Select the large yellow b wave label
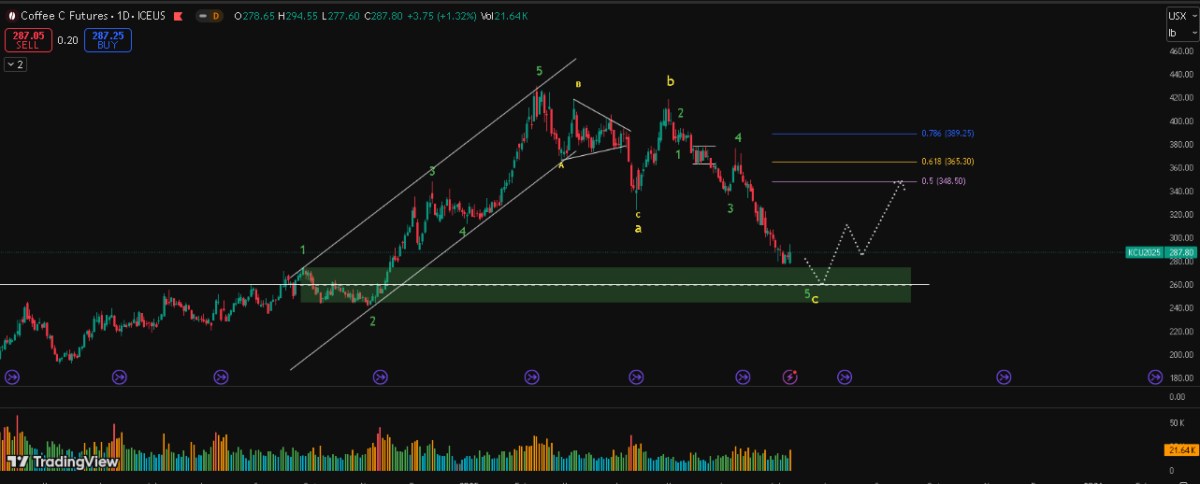1200x484 pixels. click(670, 80)
